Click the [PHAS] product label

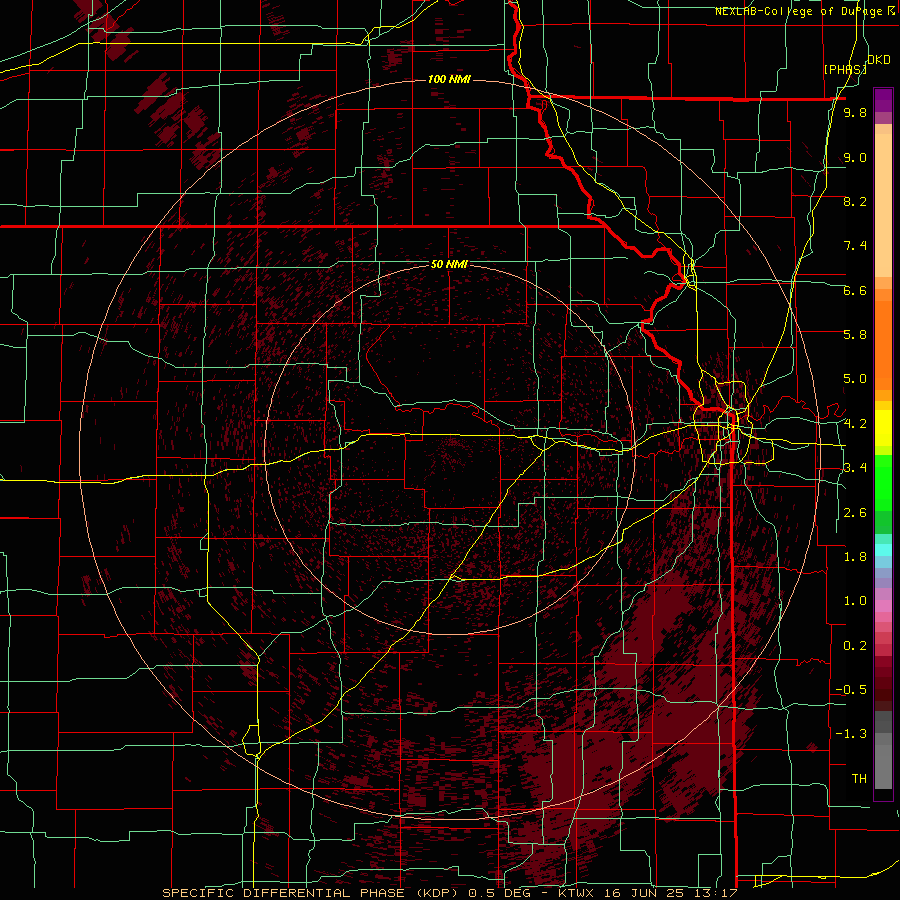click(x=845, y=69)
